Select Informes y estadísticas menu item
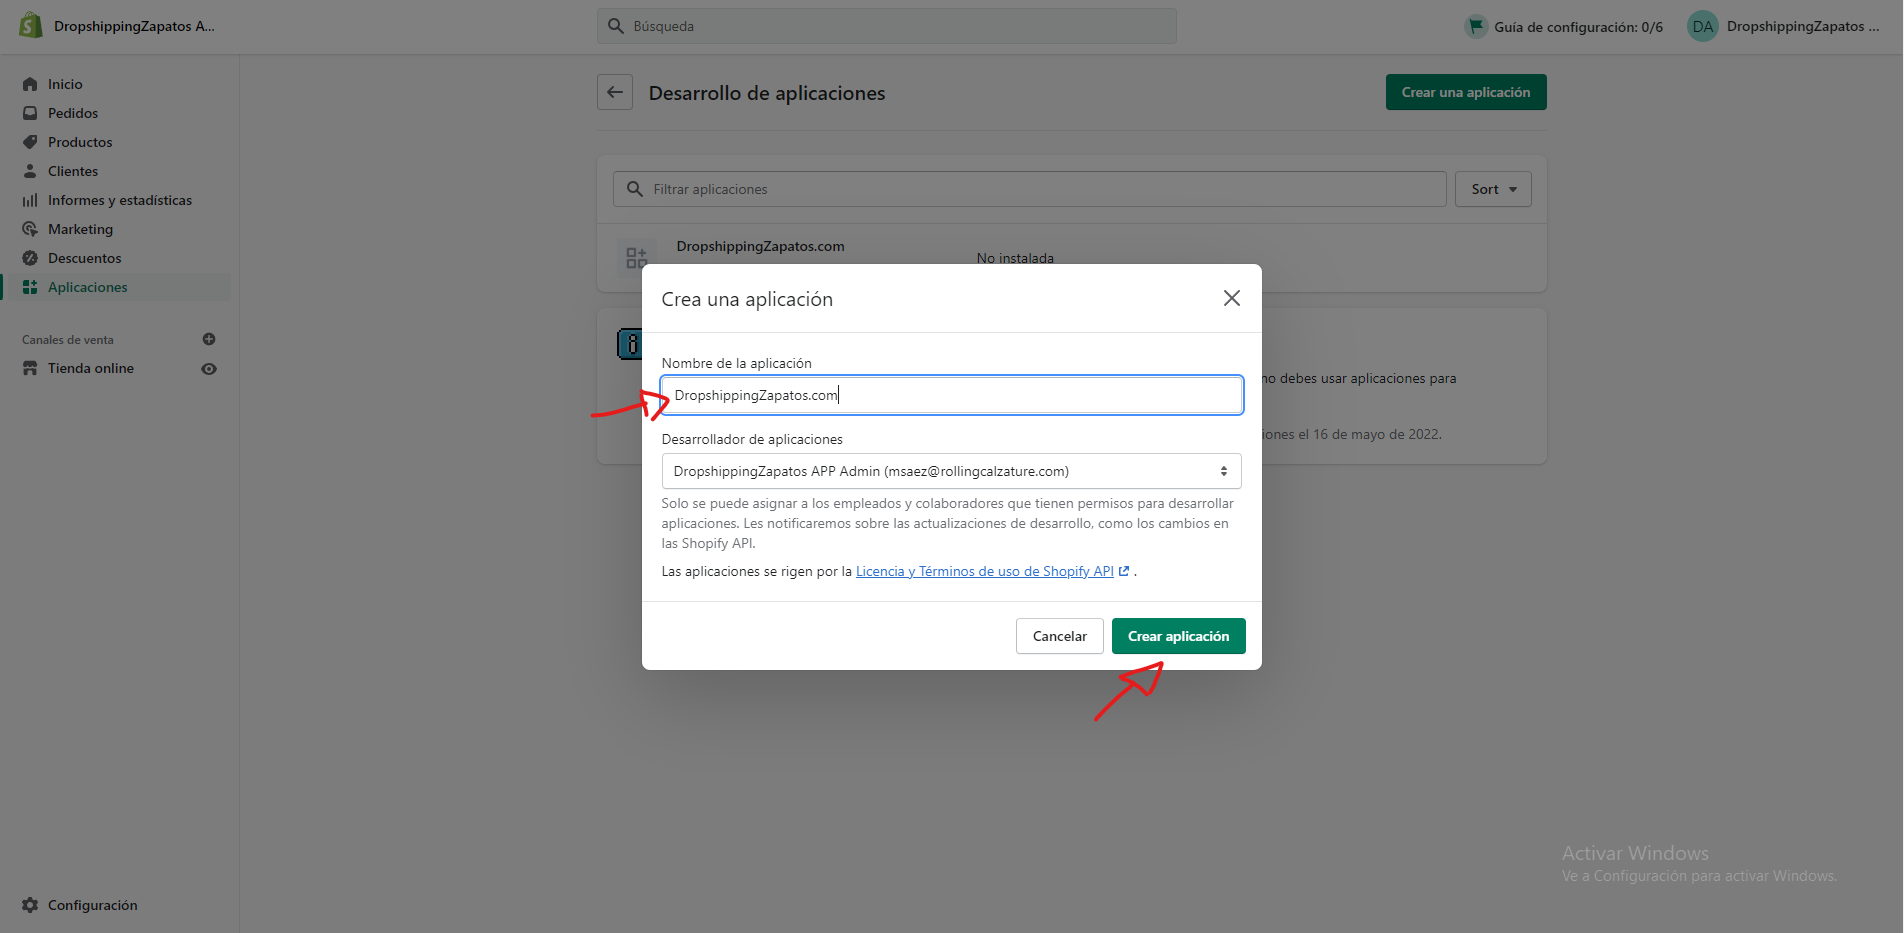This screenshot has width=1904, height=933. click(119, 200)
